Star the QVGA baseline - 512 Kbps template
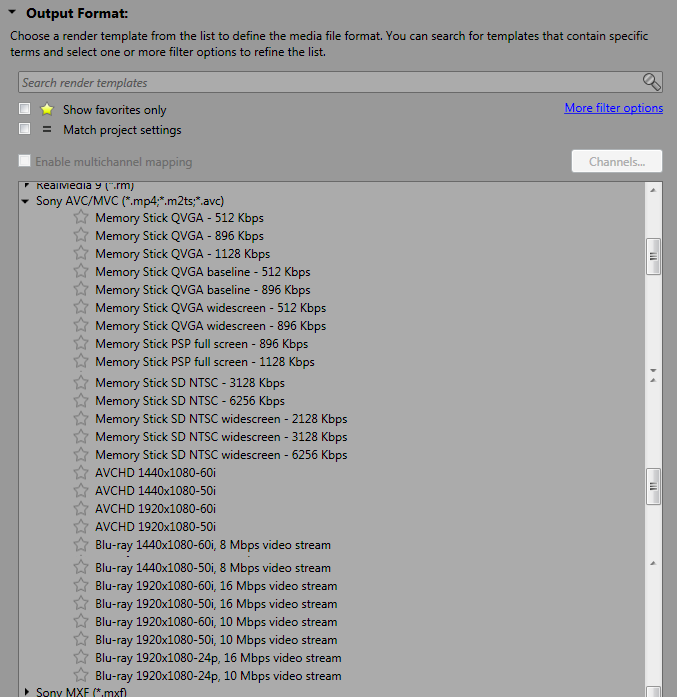This screenshot has height=697, width=677. pyautogui.click(x=81, y=271)
